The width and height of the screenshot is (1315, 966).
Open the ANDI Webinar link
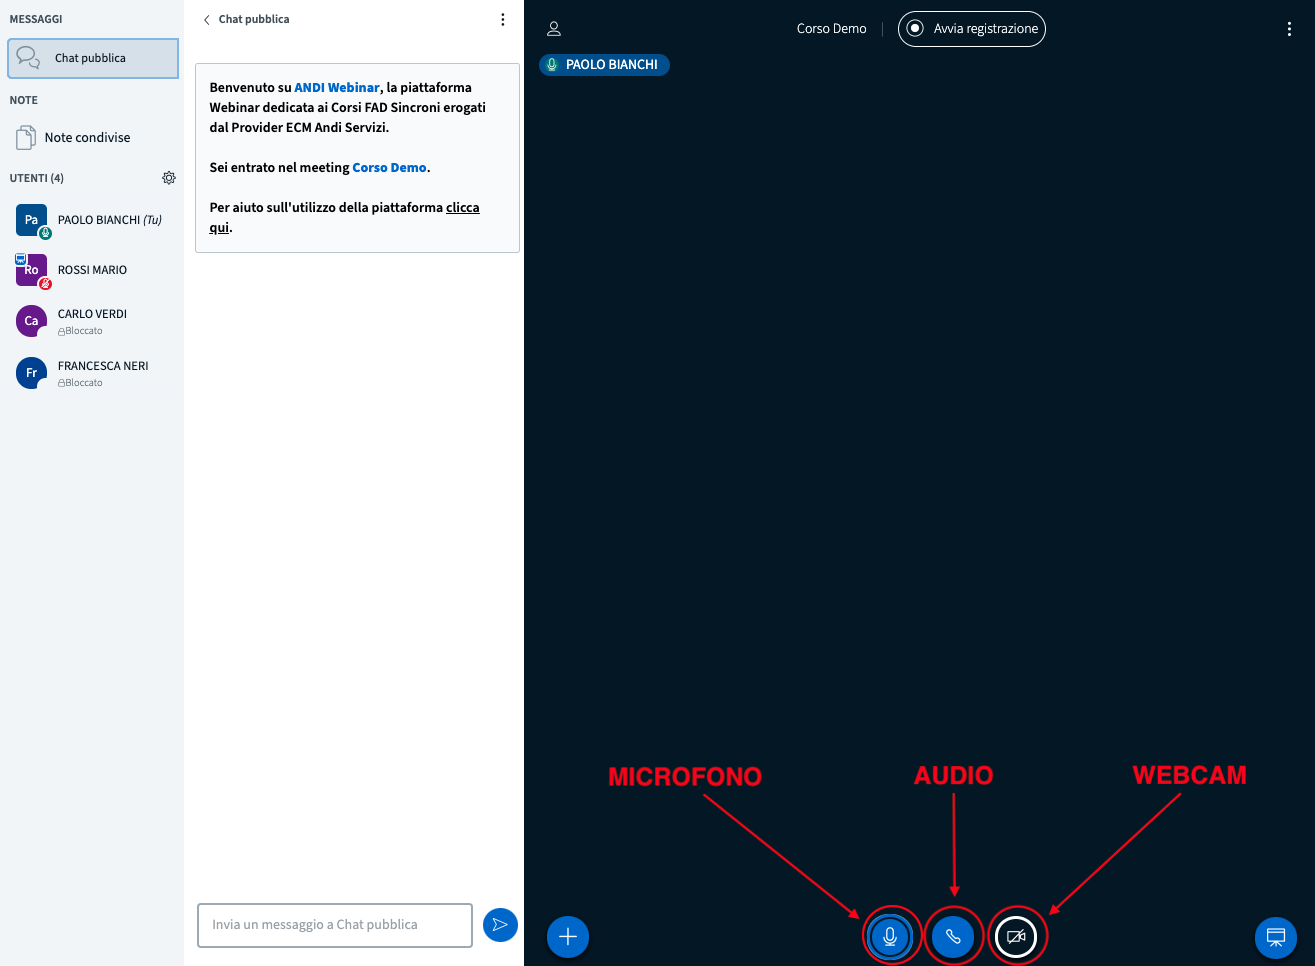tap(337, 88)
